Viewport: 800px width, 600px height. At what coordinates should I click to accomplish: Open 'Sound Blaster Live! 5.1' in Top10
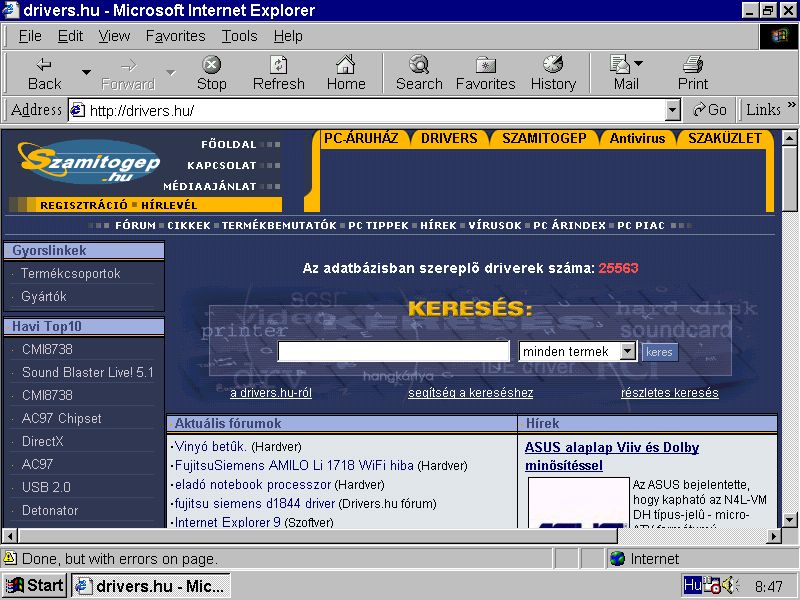(88, 372)
